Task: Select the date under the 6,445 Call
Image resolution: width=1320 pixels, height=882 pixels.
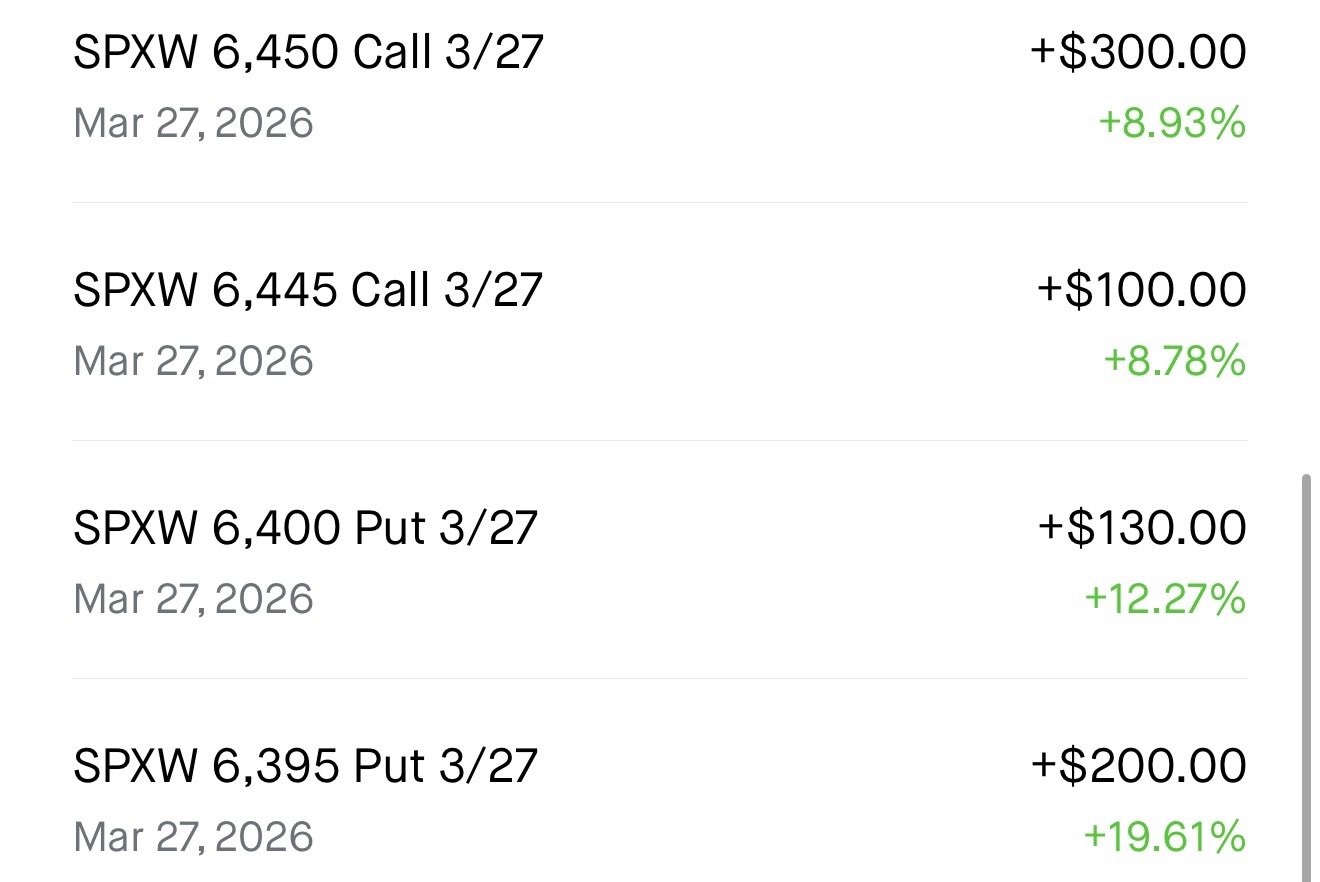Action: (x=193, y=361)
